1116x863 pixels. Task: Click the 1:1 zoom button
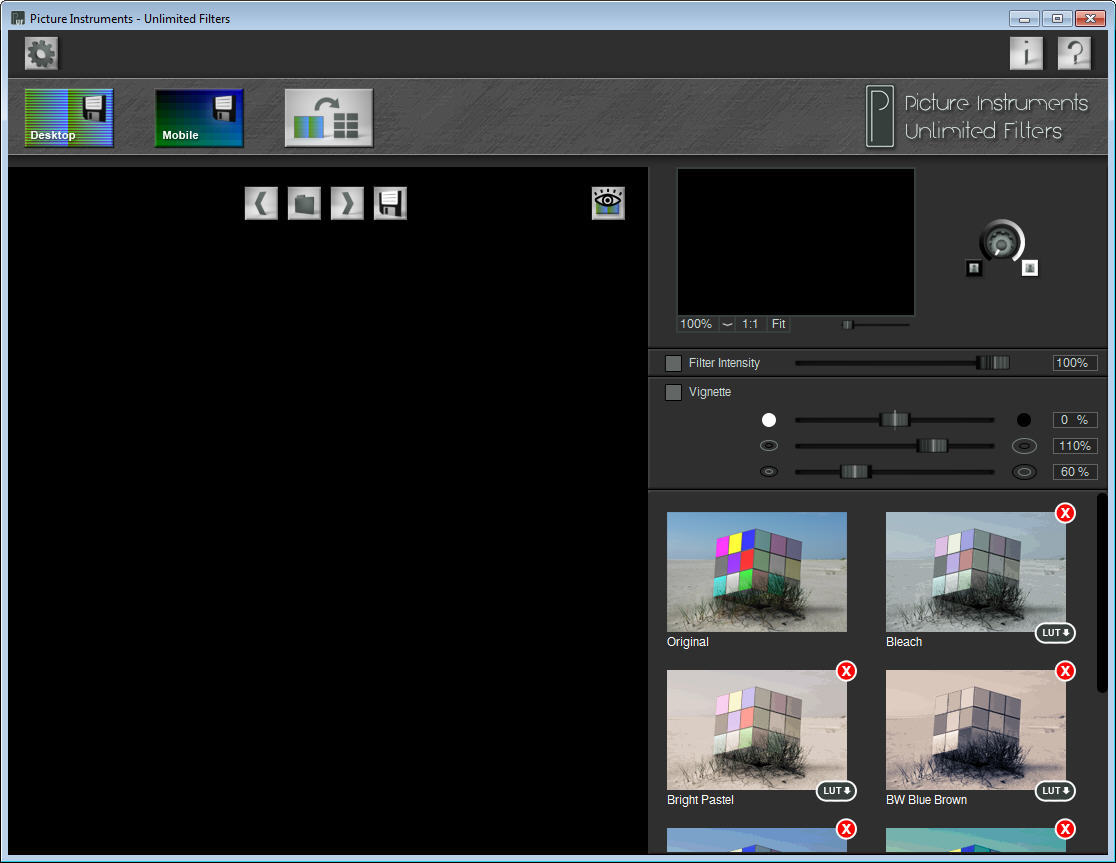tap(750, 324)
